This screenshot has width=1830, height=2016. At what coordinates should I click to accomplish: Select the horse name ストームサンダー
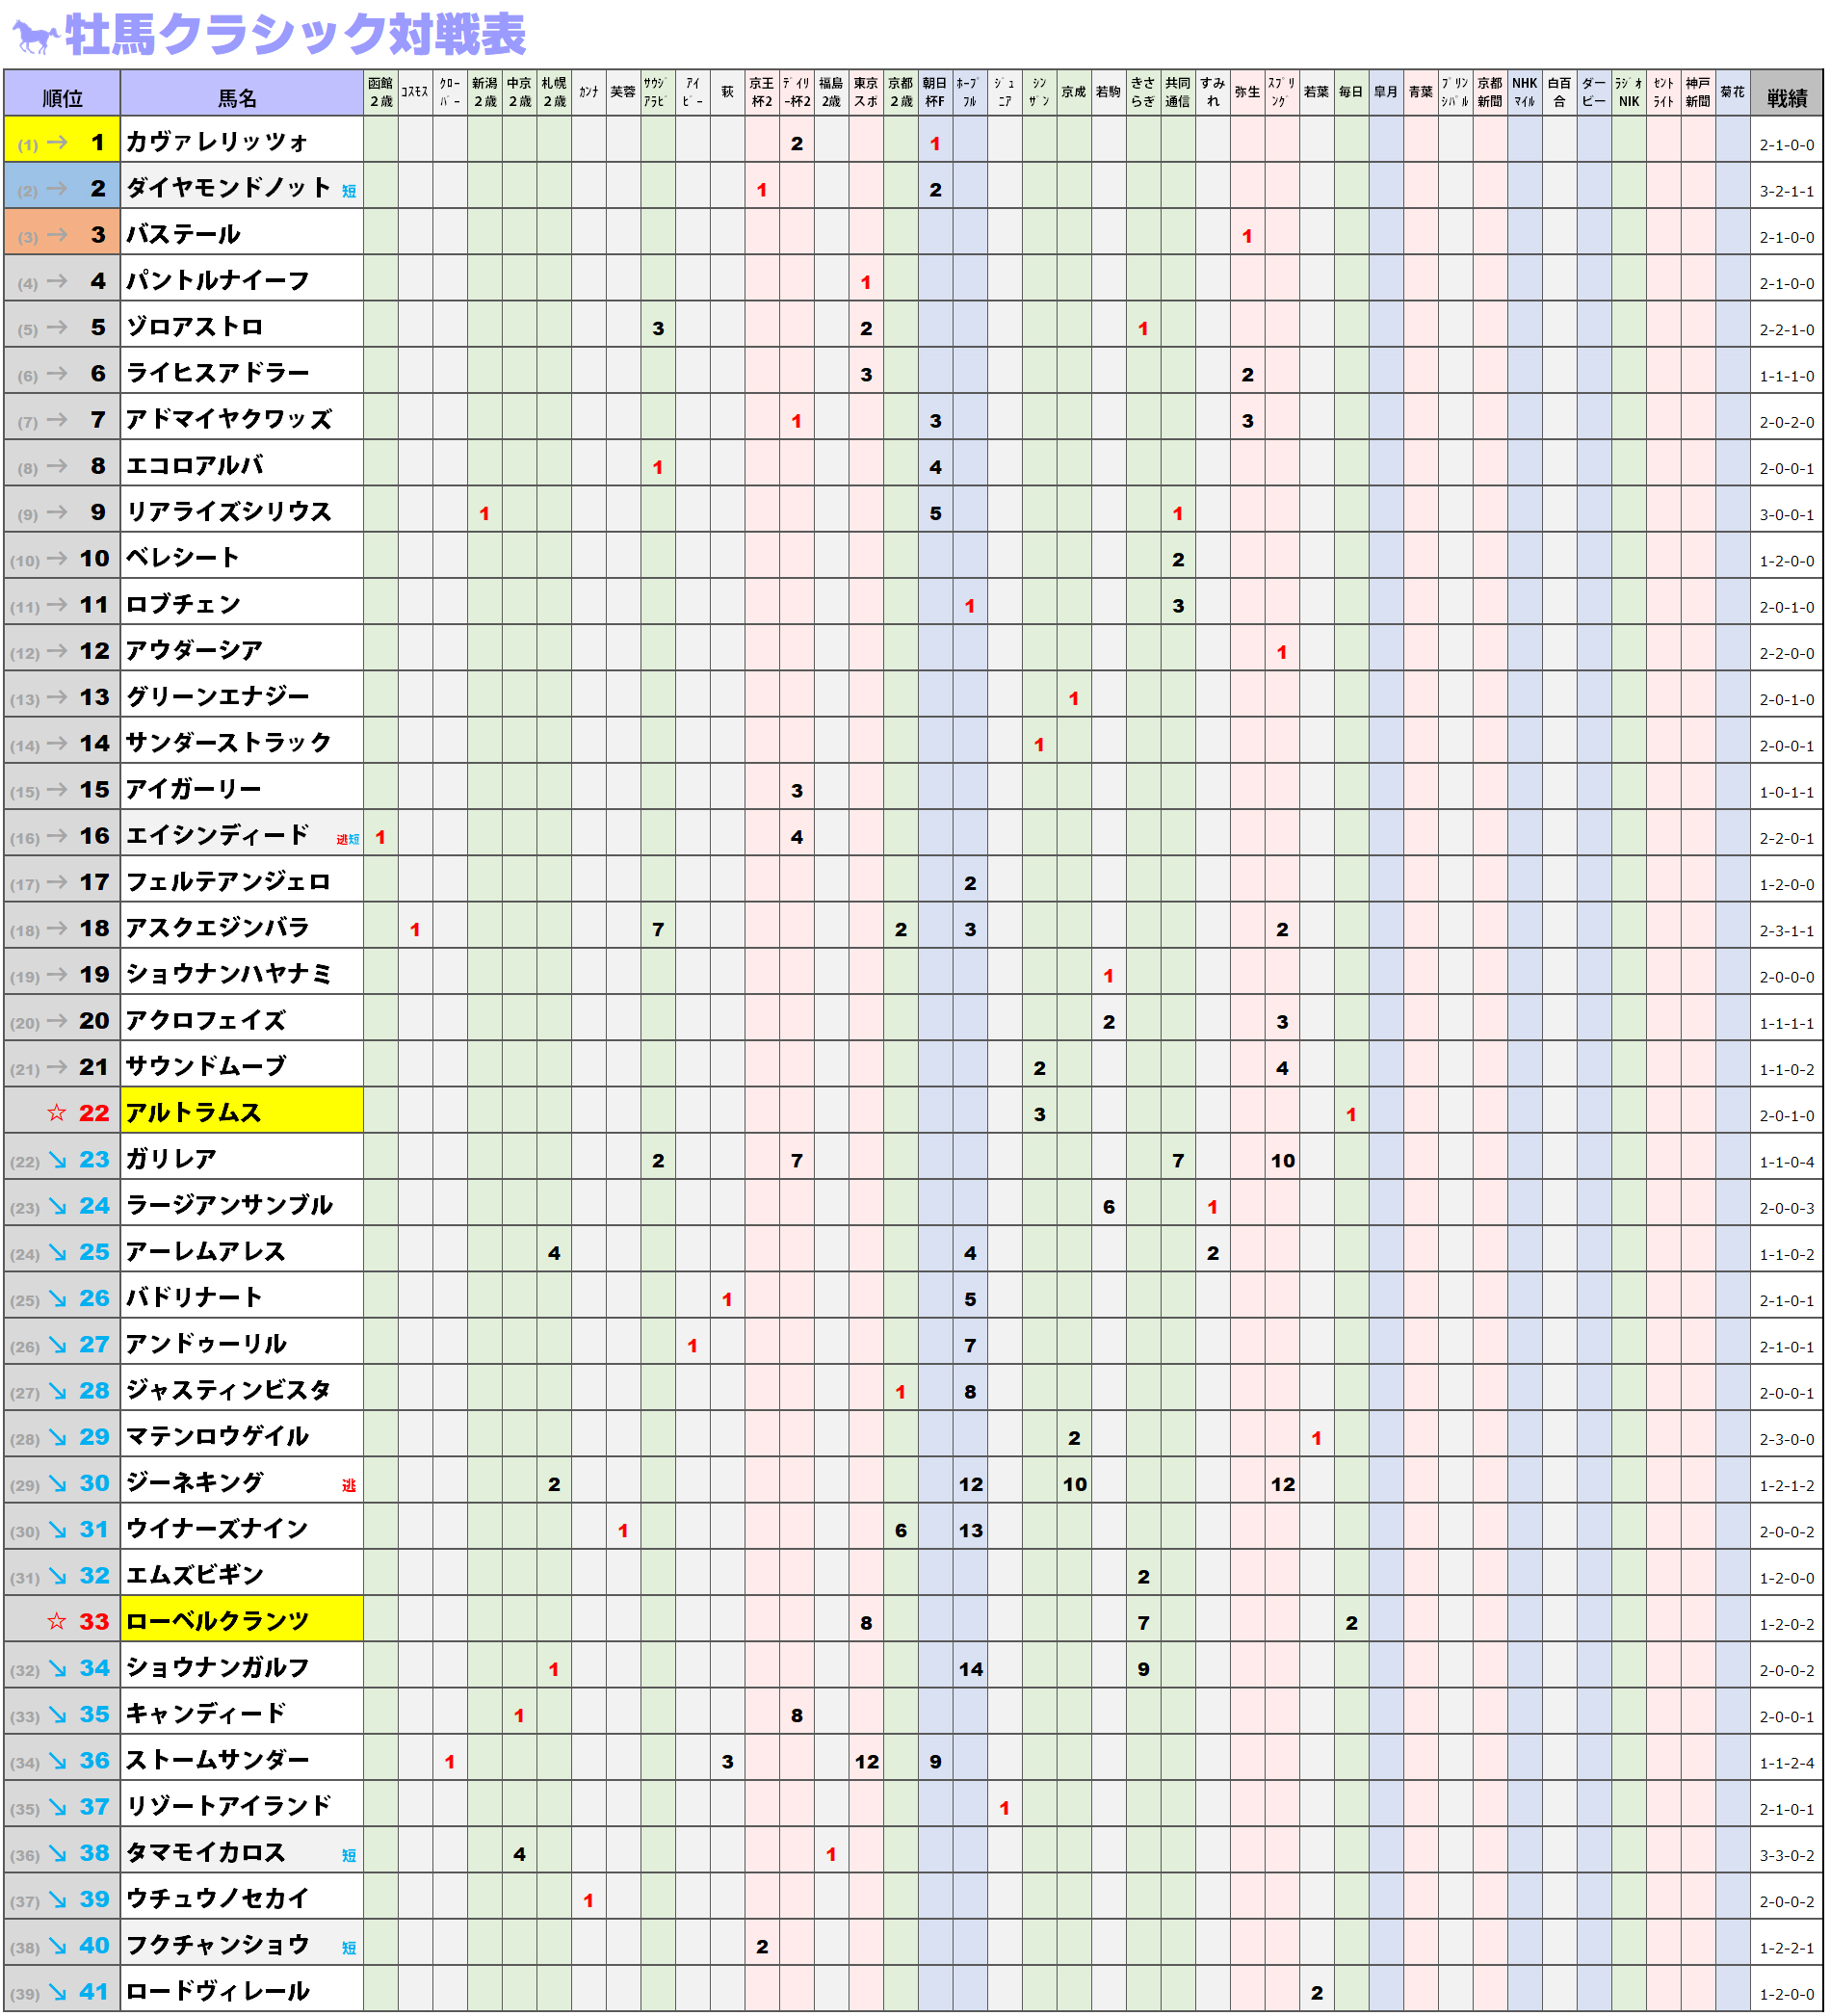point(218,1760)
